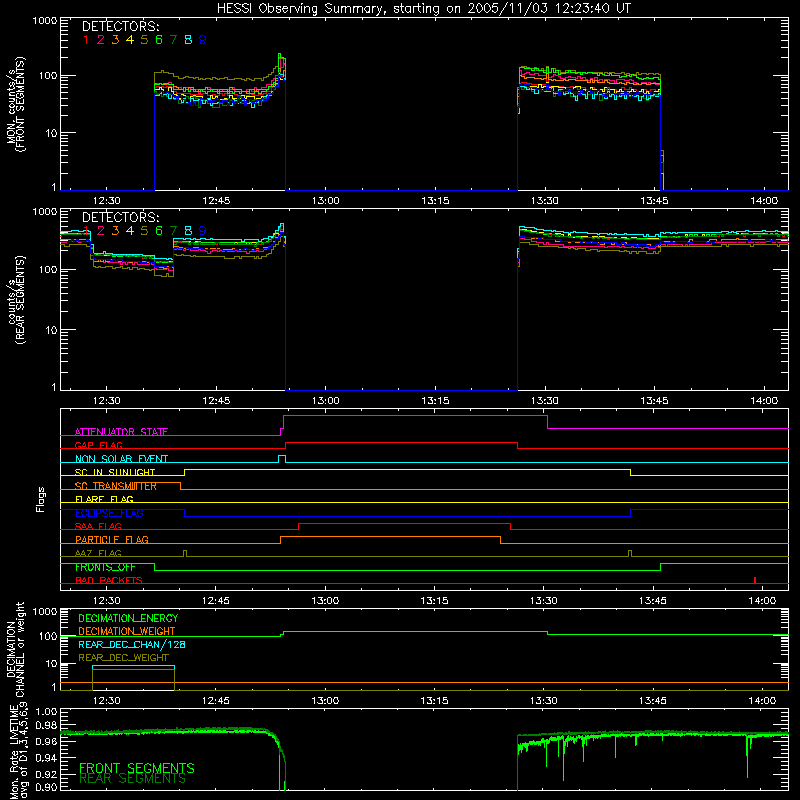The height and width of the screenshot is (800, 800).
Task: Click the 13:45 tick label under the decimation panel
Action: (653, 701)
